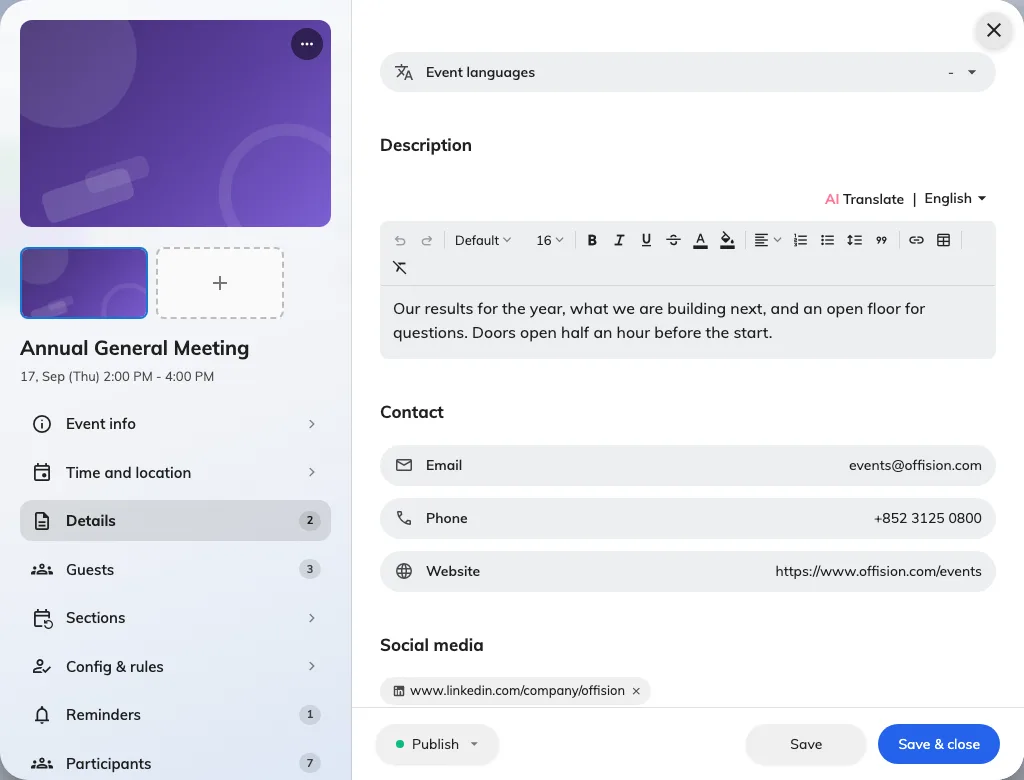Click the Save button
This screenshot has height=780, width=1024.
coord(806,744)
